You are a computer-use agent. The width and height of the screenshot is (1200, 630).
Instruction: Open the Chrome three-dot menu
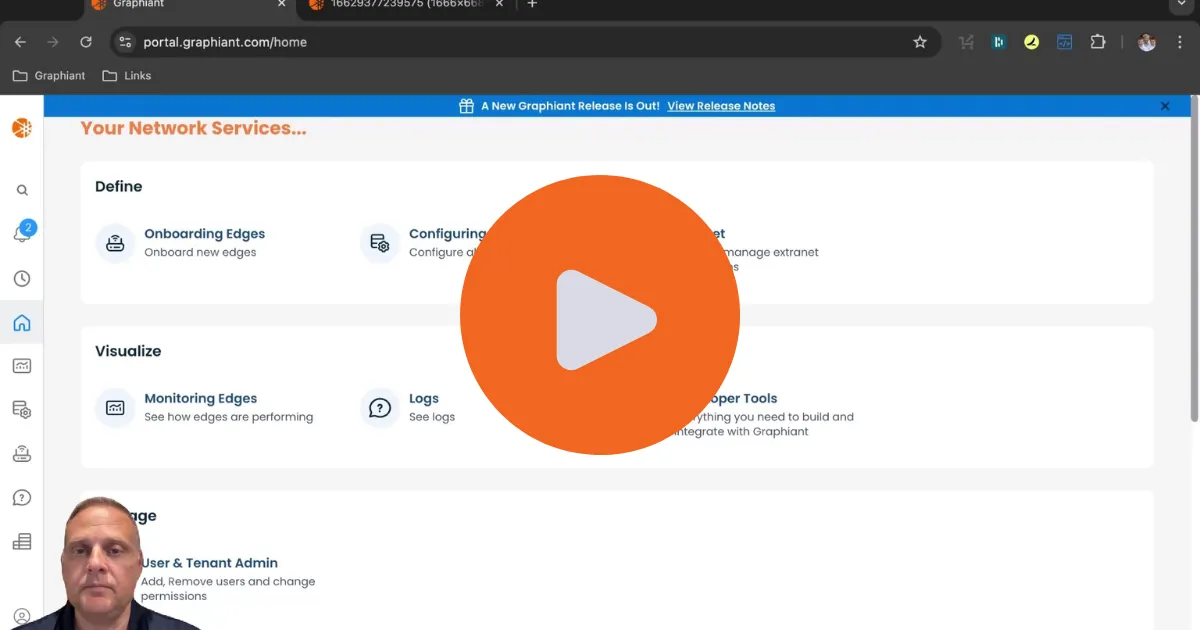[1179, 42]
